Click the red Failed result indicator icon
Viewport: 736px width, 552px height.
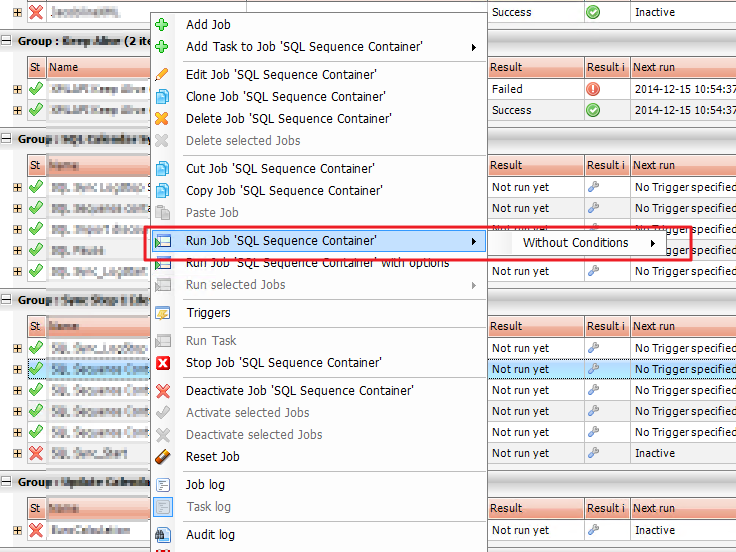593,89
